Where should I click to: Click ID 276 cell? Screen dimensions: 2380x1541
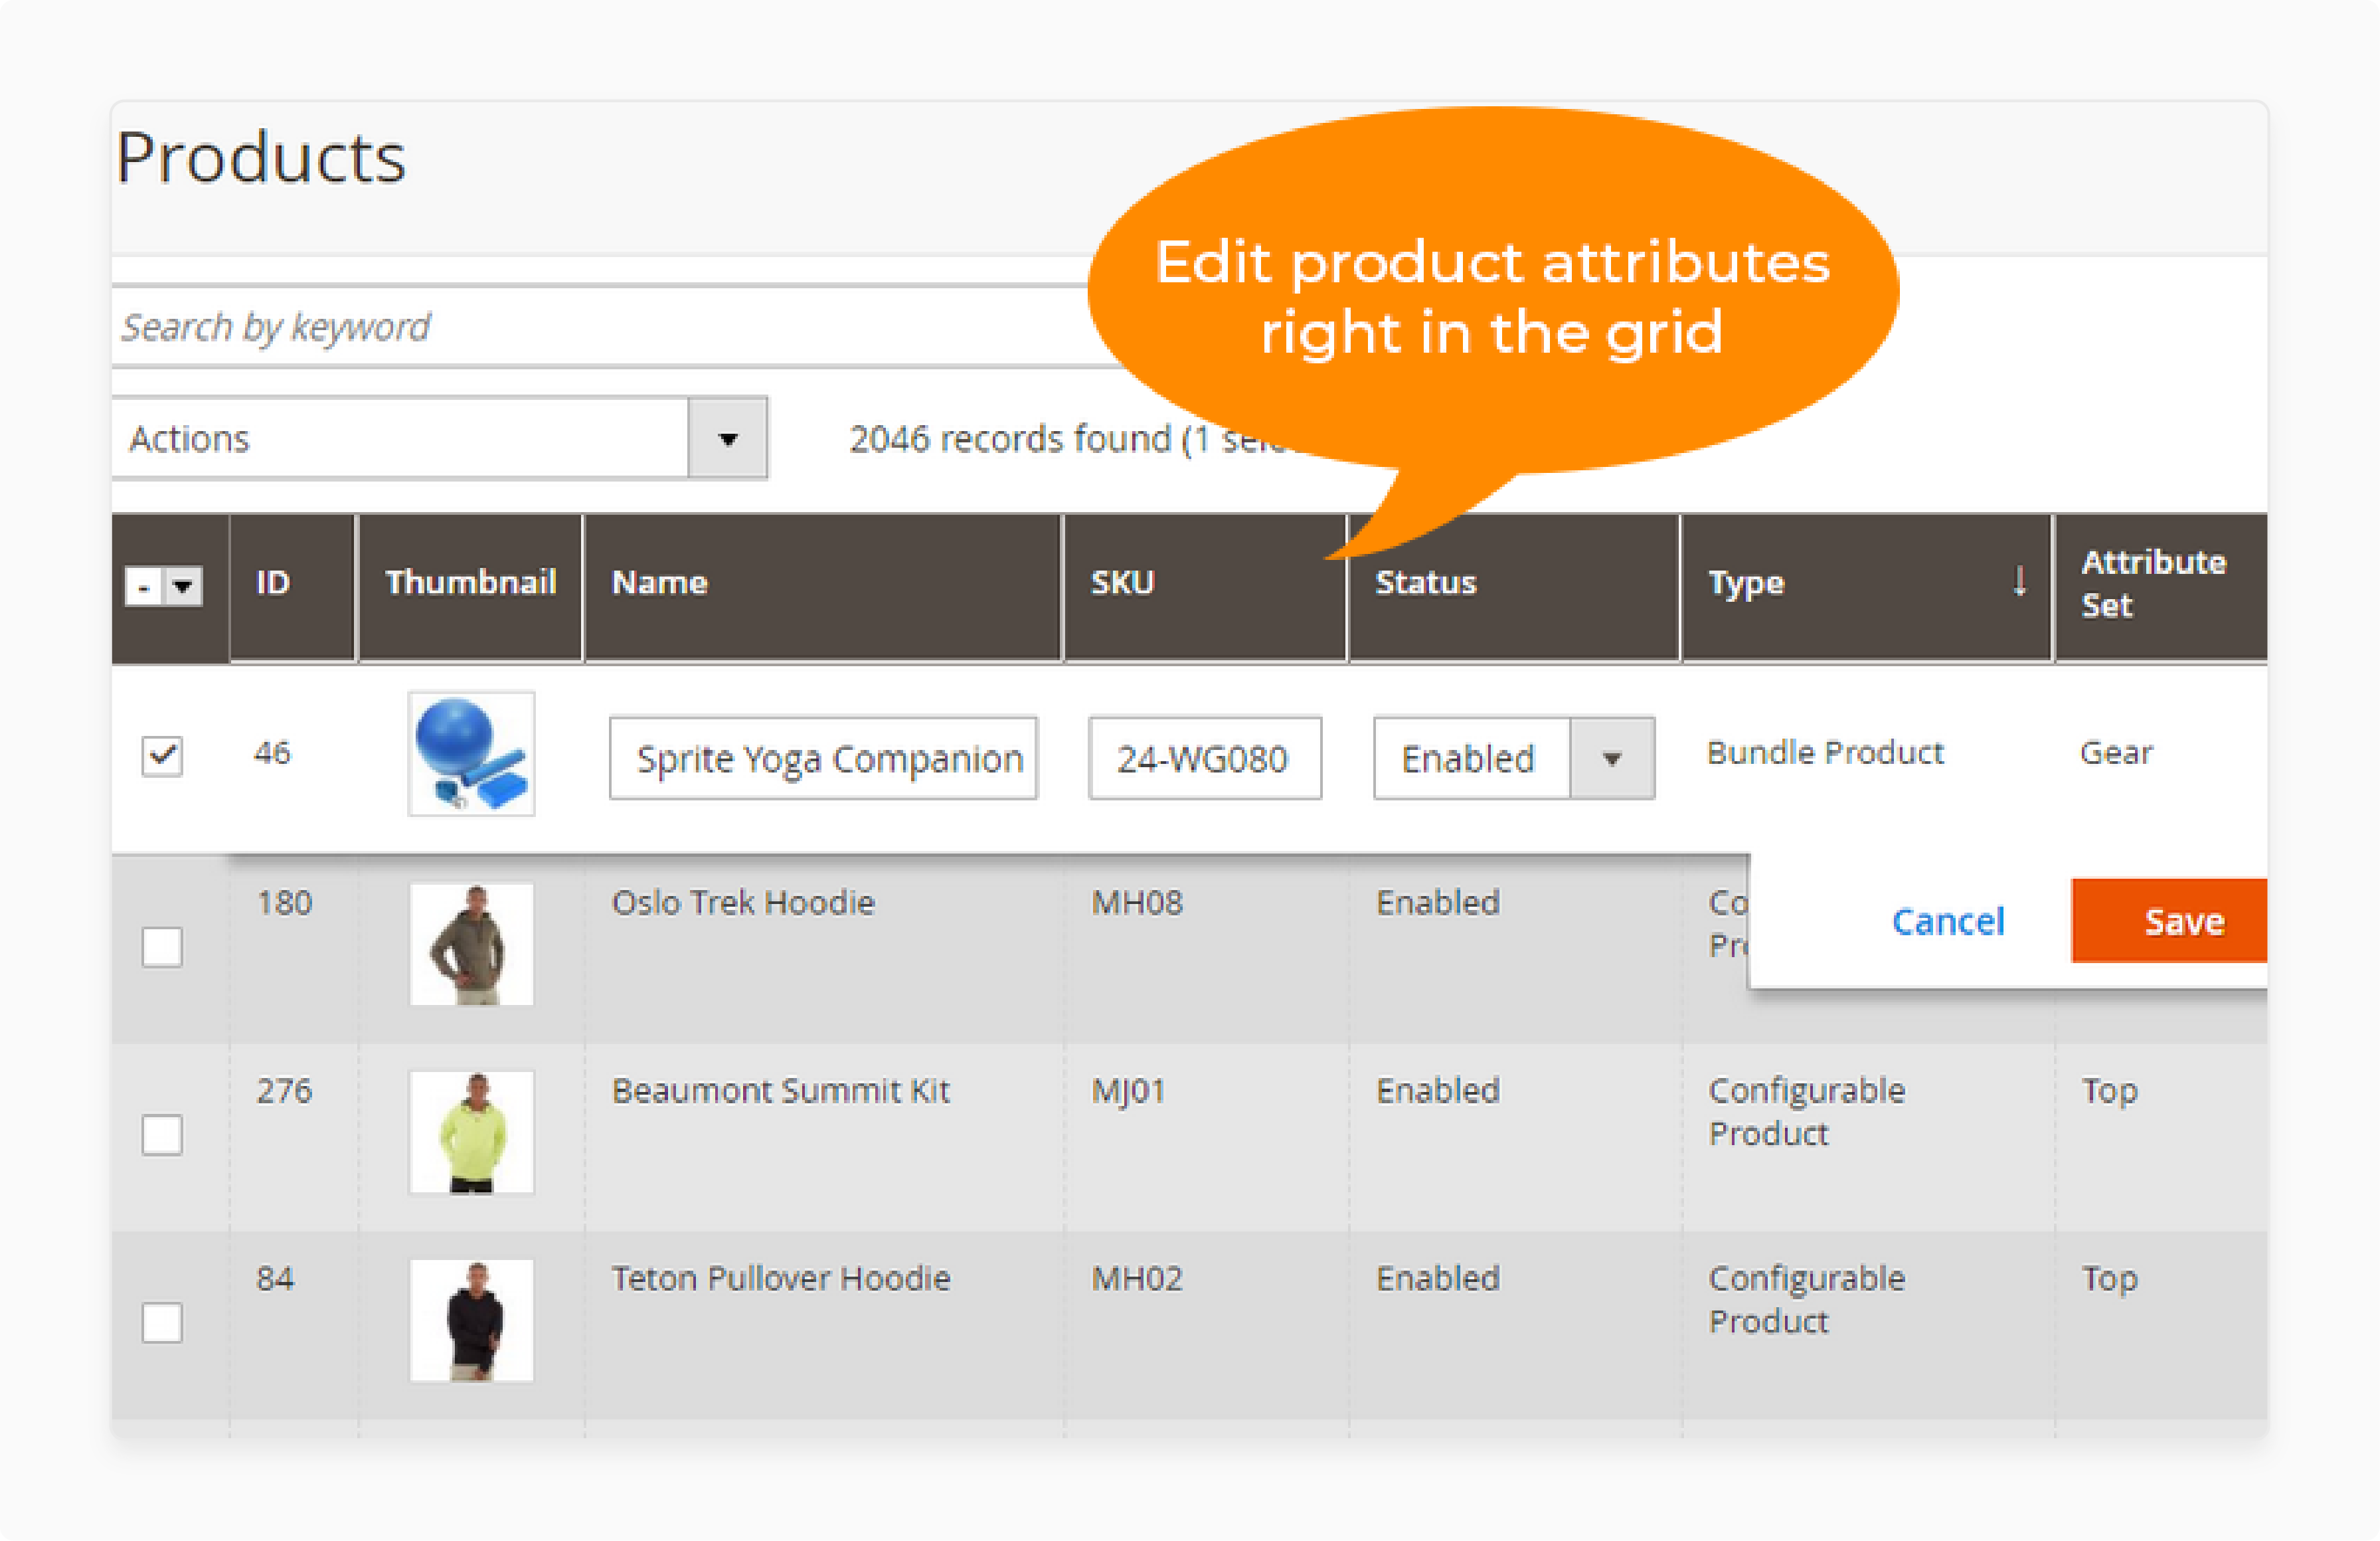(285, 1090)
